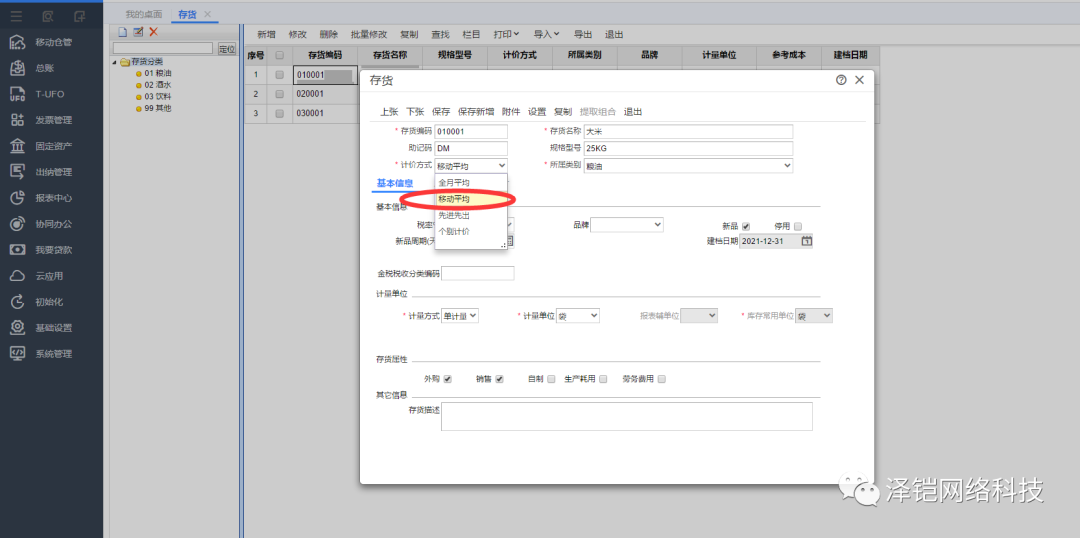Expand the 计量单位 dropdown
The height and width of the screenshot is (538, 1080).
coord(578,316)
